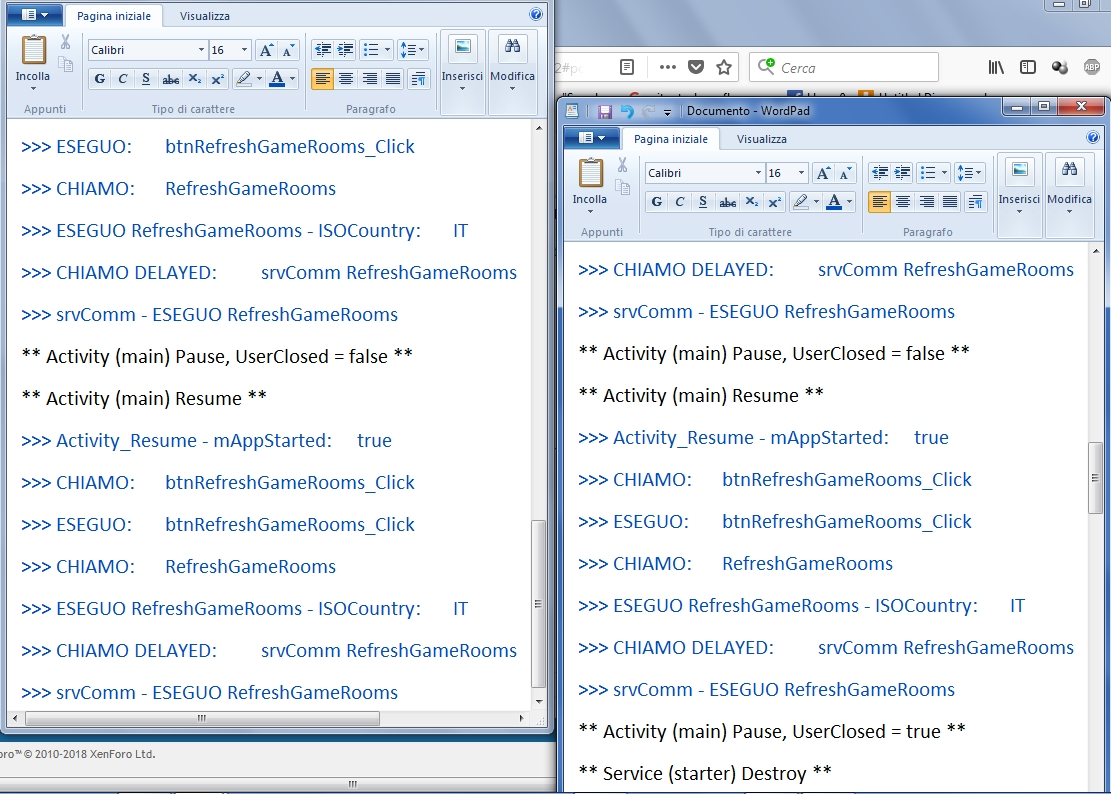Open highlight color dropdown in left WordPad
The image size is (1111, 794).
point(259,79)
